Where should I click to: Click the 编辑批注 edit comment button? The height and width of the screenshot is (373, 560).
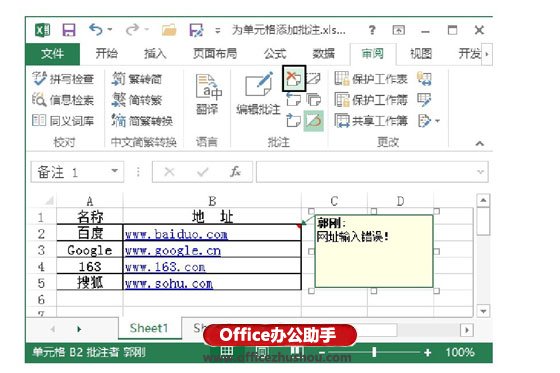click(259, 94)
